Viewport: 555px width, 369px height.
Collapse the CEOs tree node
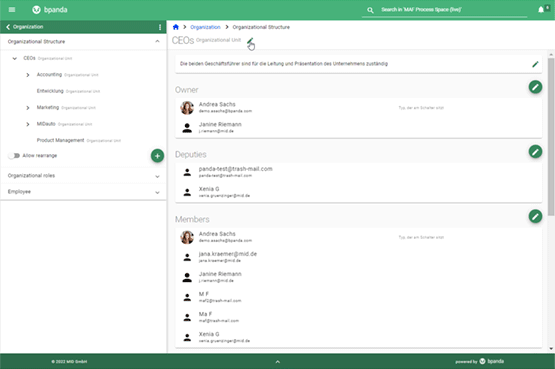coord(15,58)
